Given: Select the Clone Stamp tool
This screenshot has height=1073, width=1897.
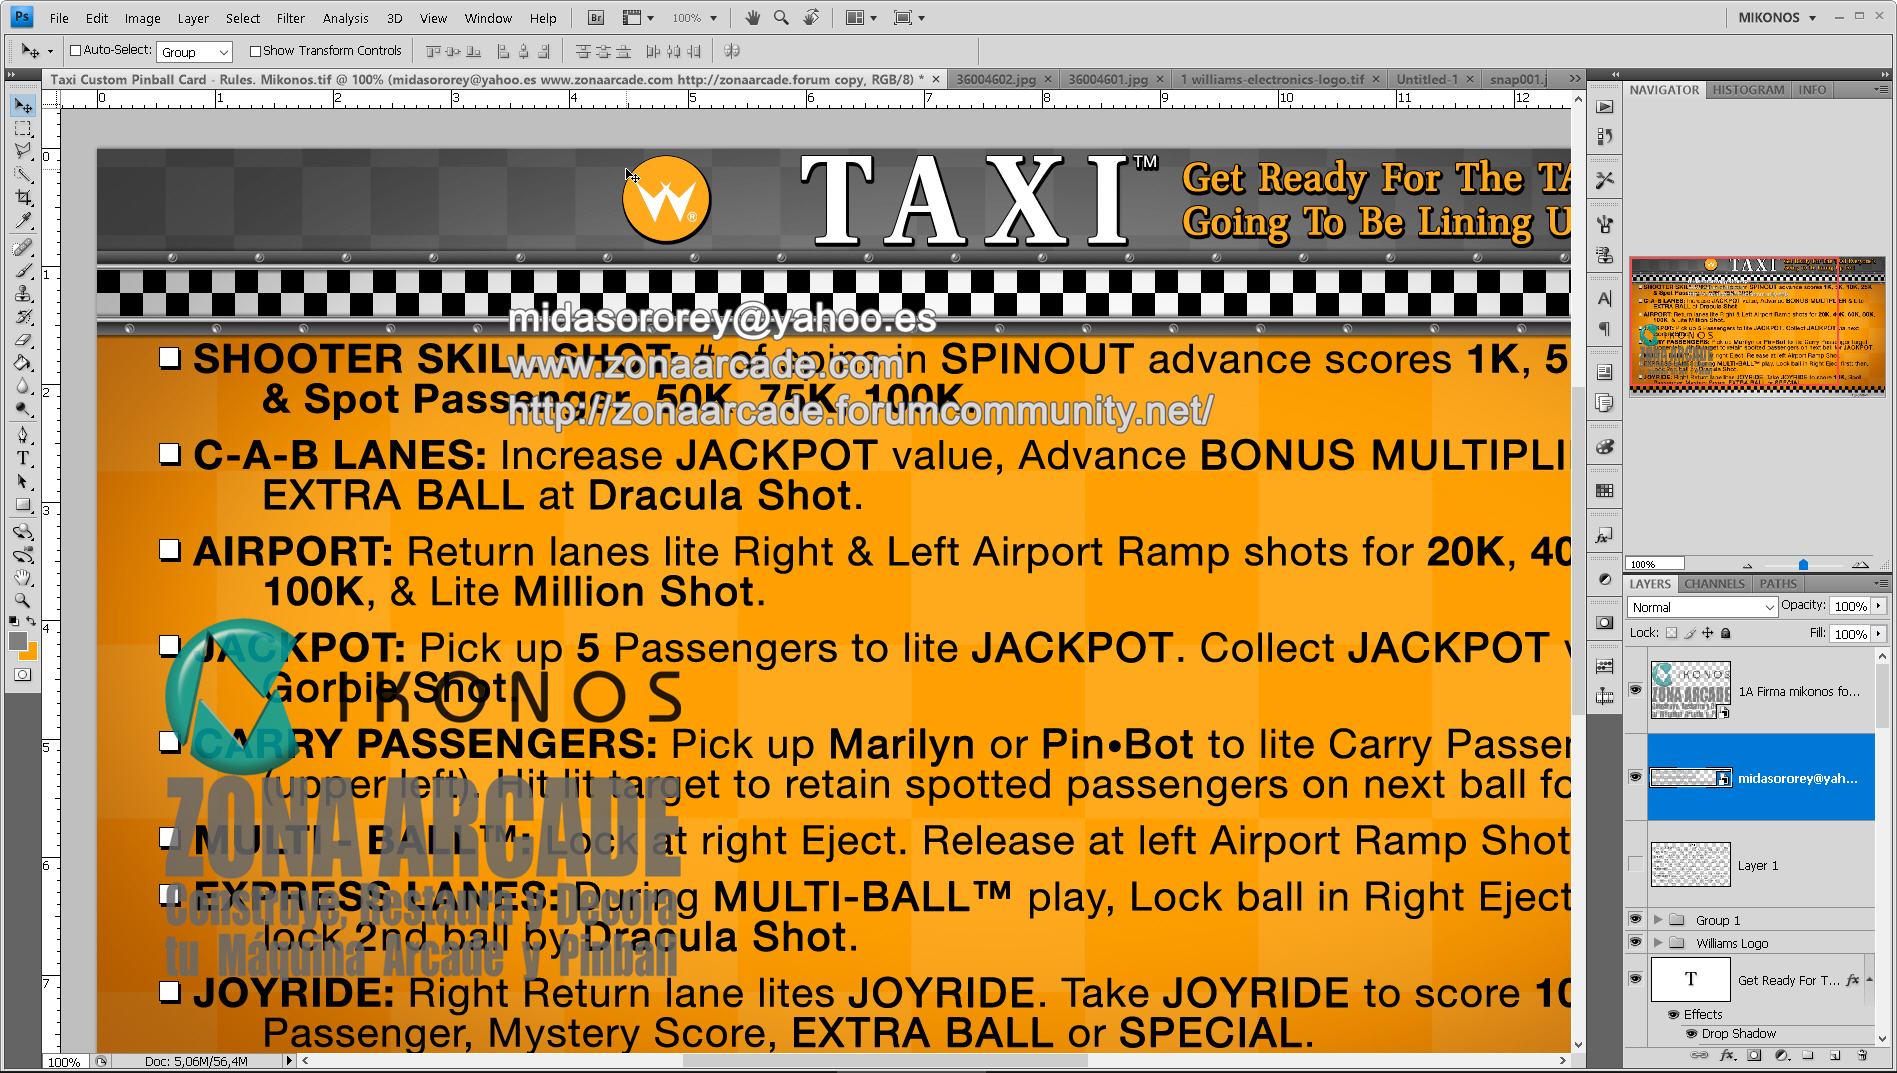Looking at the screenshot, I should coord(23,293).
